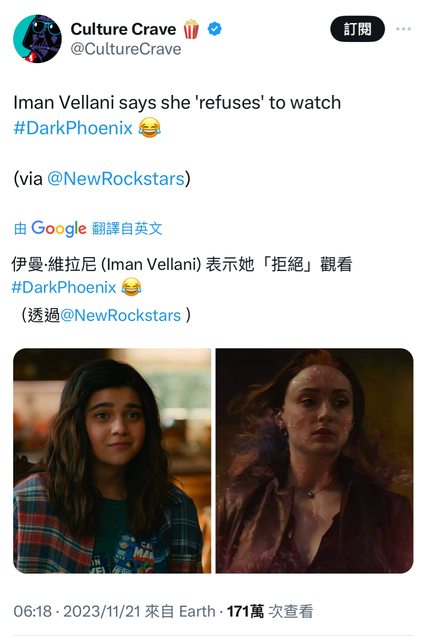Click the blue verified badge
Image resolution: width=427 pixels, height=640 pixels.
(x=215, y=29)
